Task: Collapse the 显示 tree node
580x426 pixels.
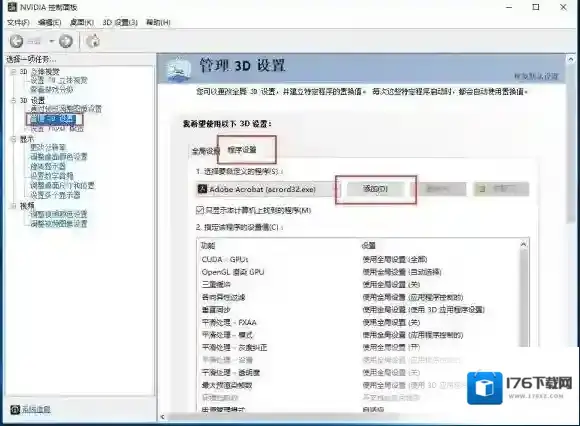Action: pos(13,139)
